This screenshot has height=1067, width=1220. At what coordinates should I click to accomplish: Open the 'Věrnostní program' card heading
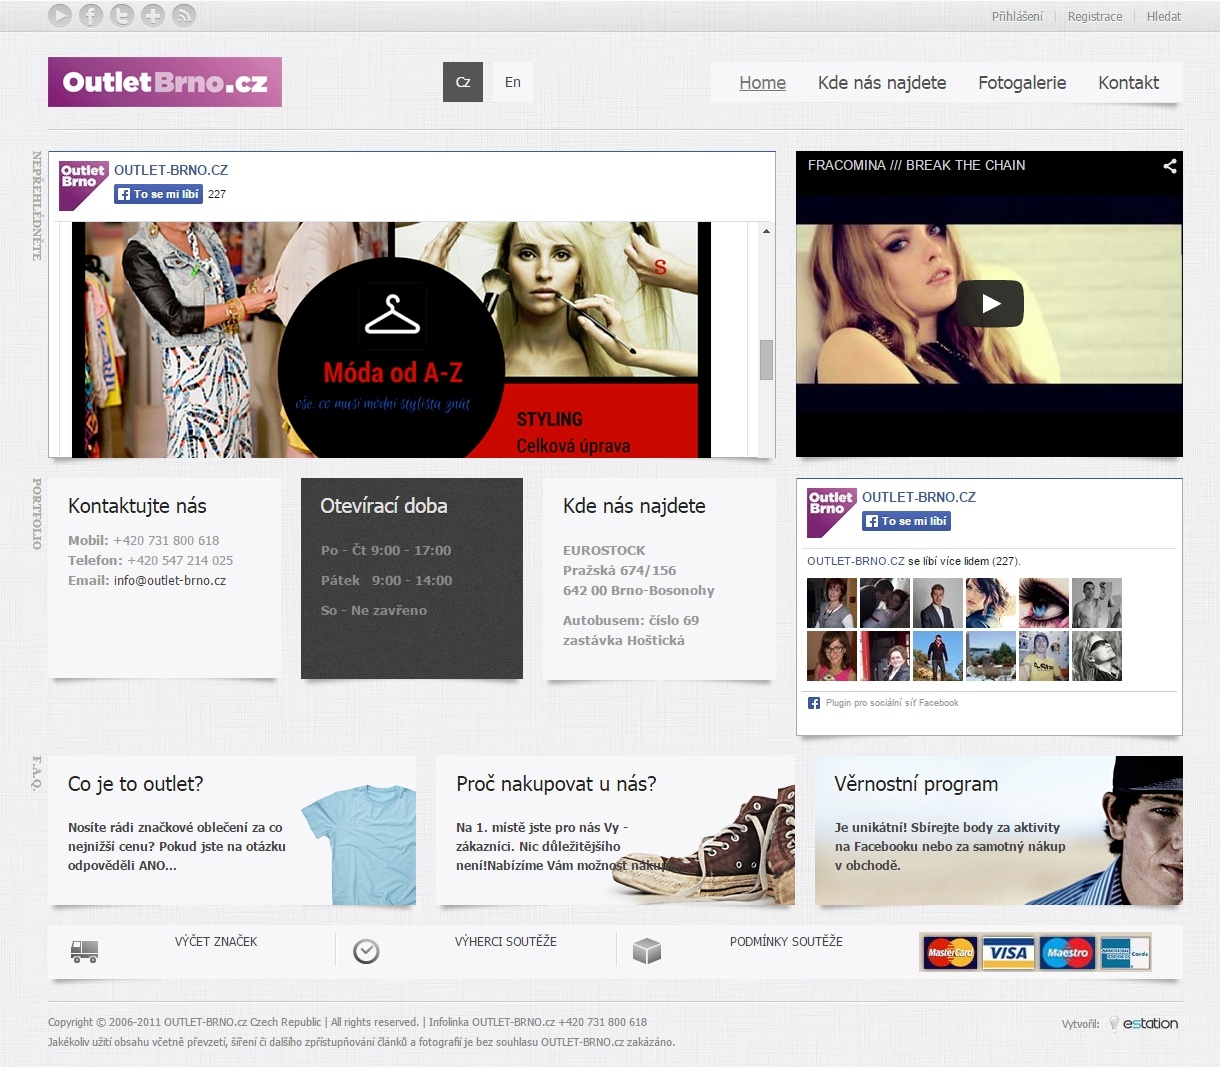916,784
